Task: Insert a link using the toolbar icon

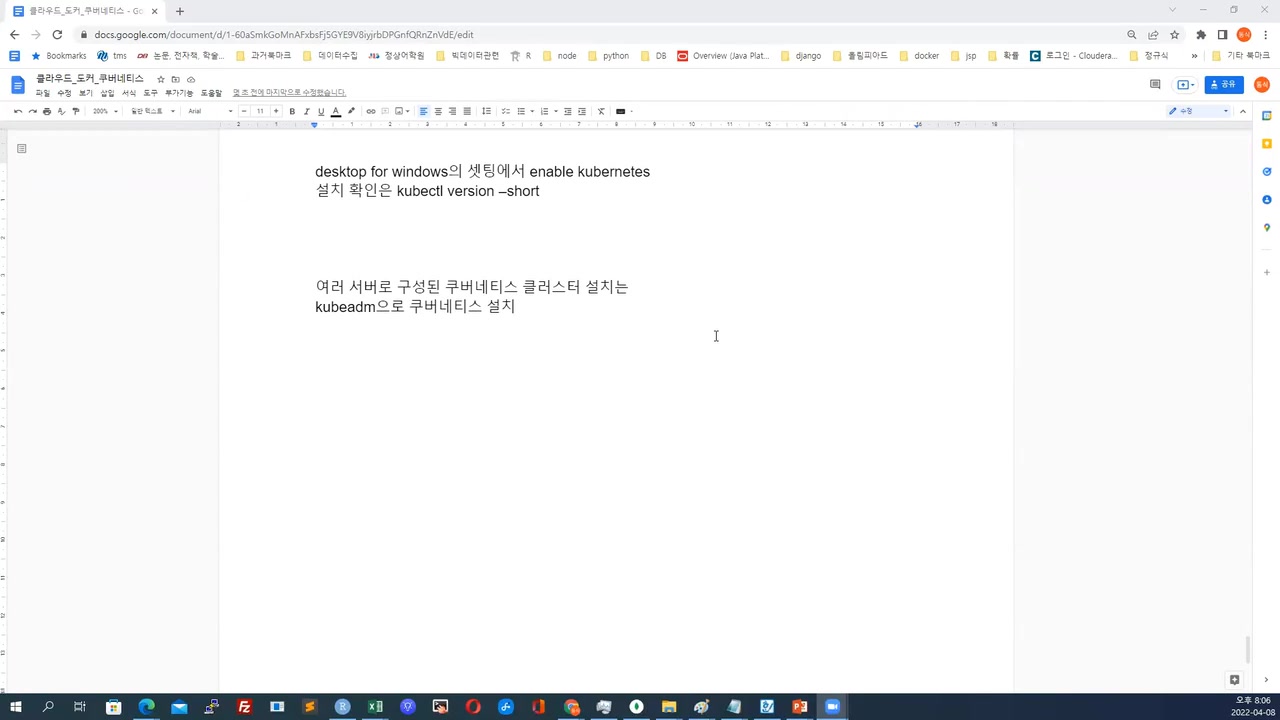Action: [371, 111]
